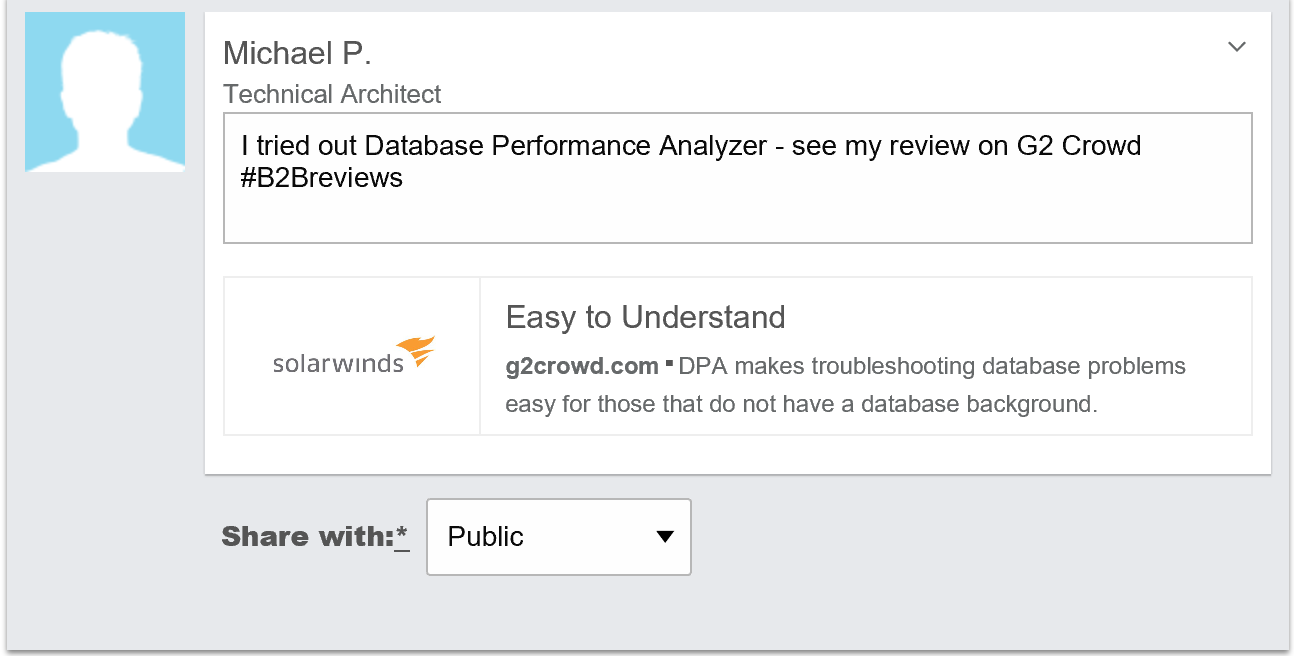Click the black arrow in the Public selector
Viewport: 1294px width, 656px height.
[664, 537]
